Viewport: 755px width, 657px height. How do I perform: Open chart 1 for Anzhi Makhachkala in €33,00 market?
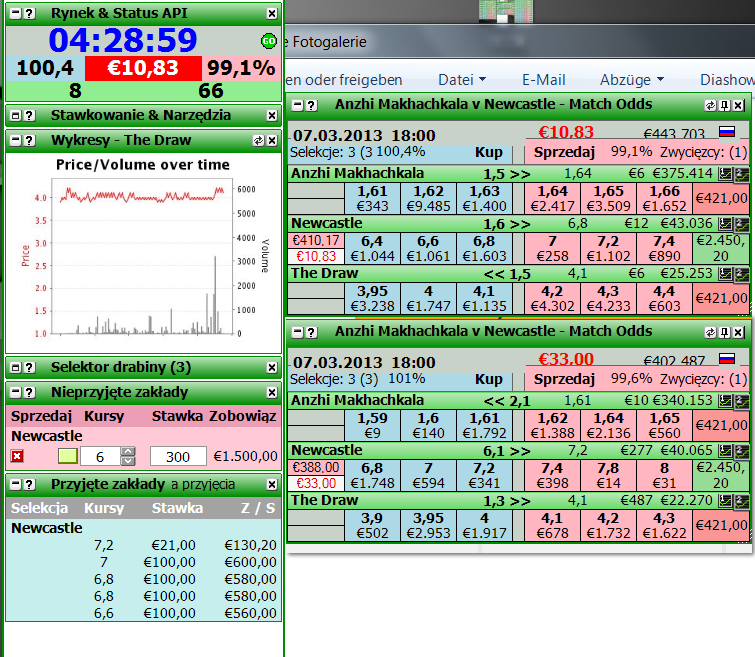point(725,401)
